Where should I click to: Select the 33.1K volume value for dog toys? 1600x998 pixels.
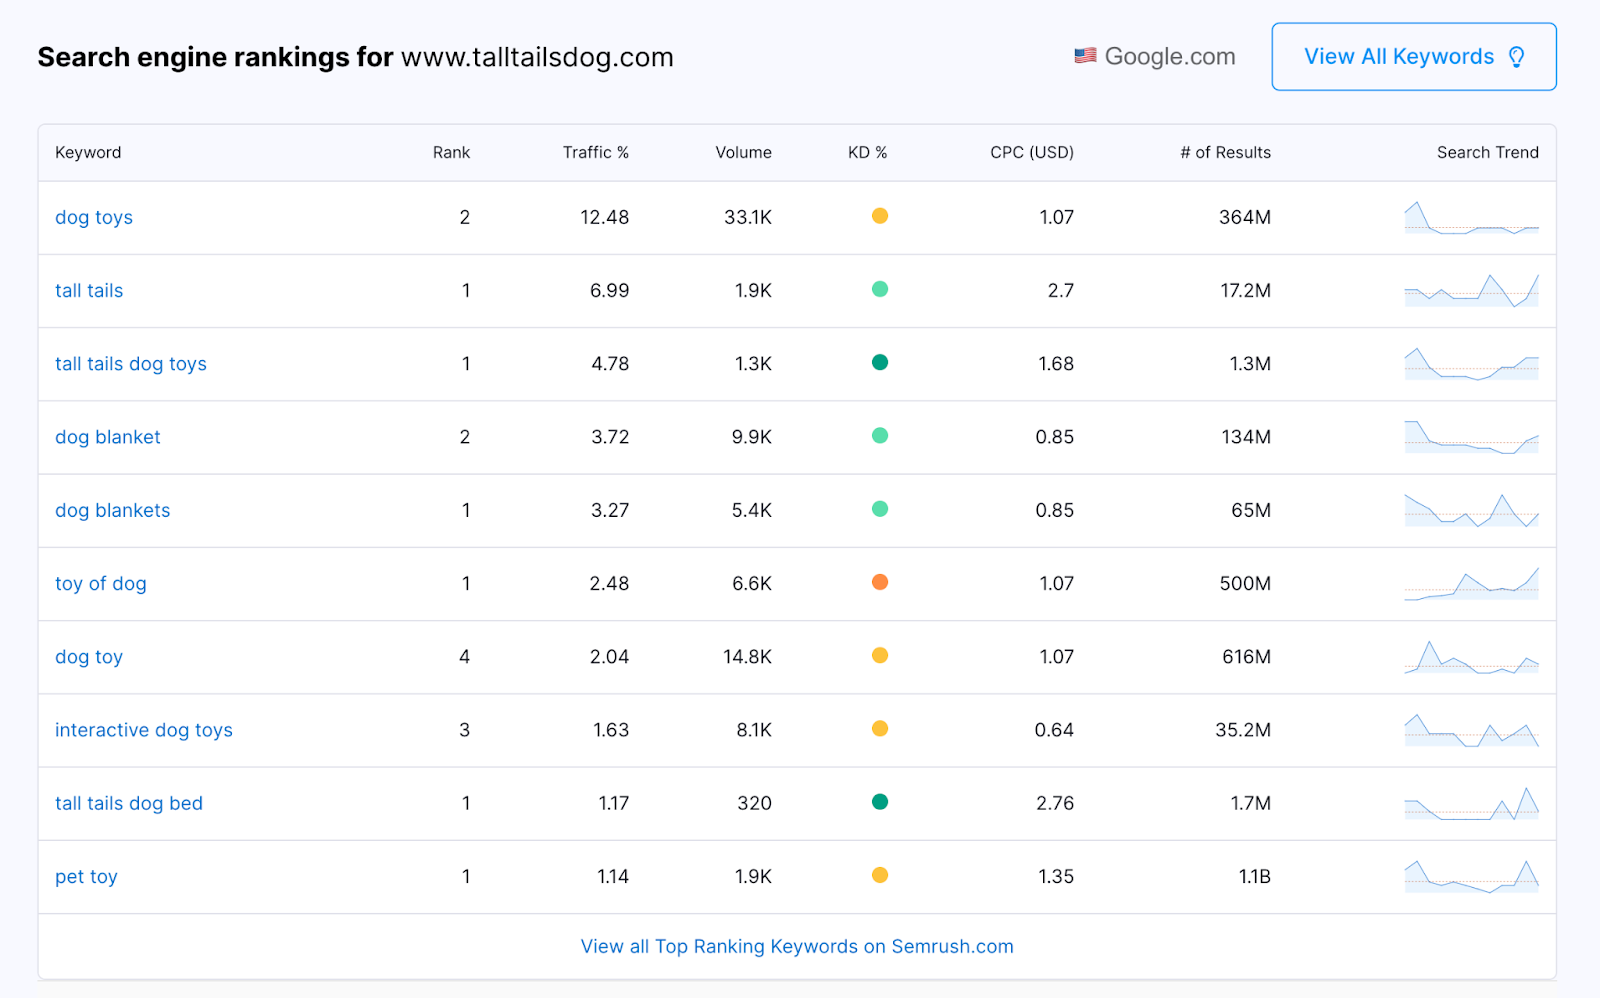(748, 218)
